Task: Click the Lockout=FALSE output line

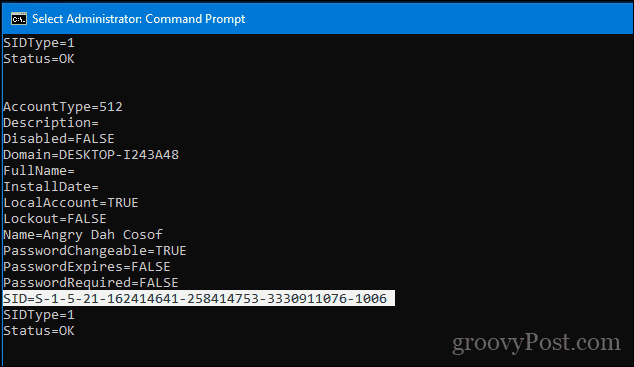Action: pyautogui.click(x=55, y=219)
